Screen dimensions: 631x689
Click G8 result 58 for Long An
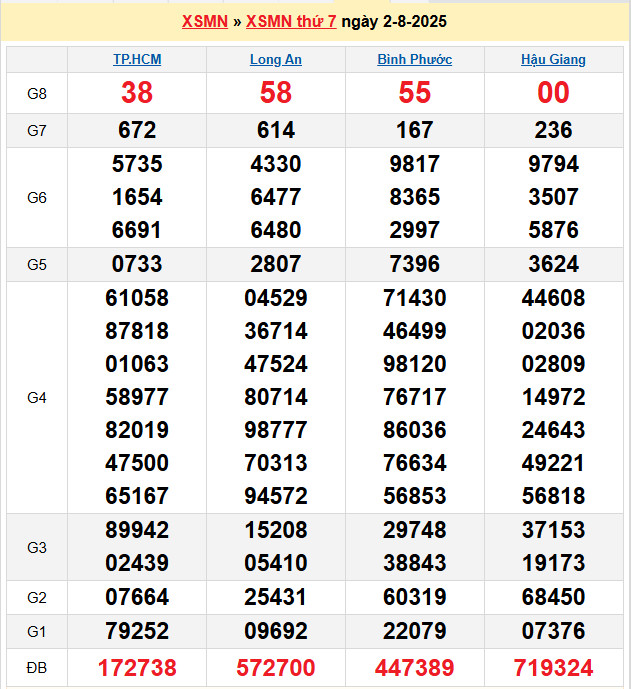click(276, 93)
